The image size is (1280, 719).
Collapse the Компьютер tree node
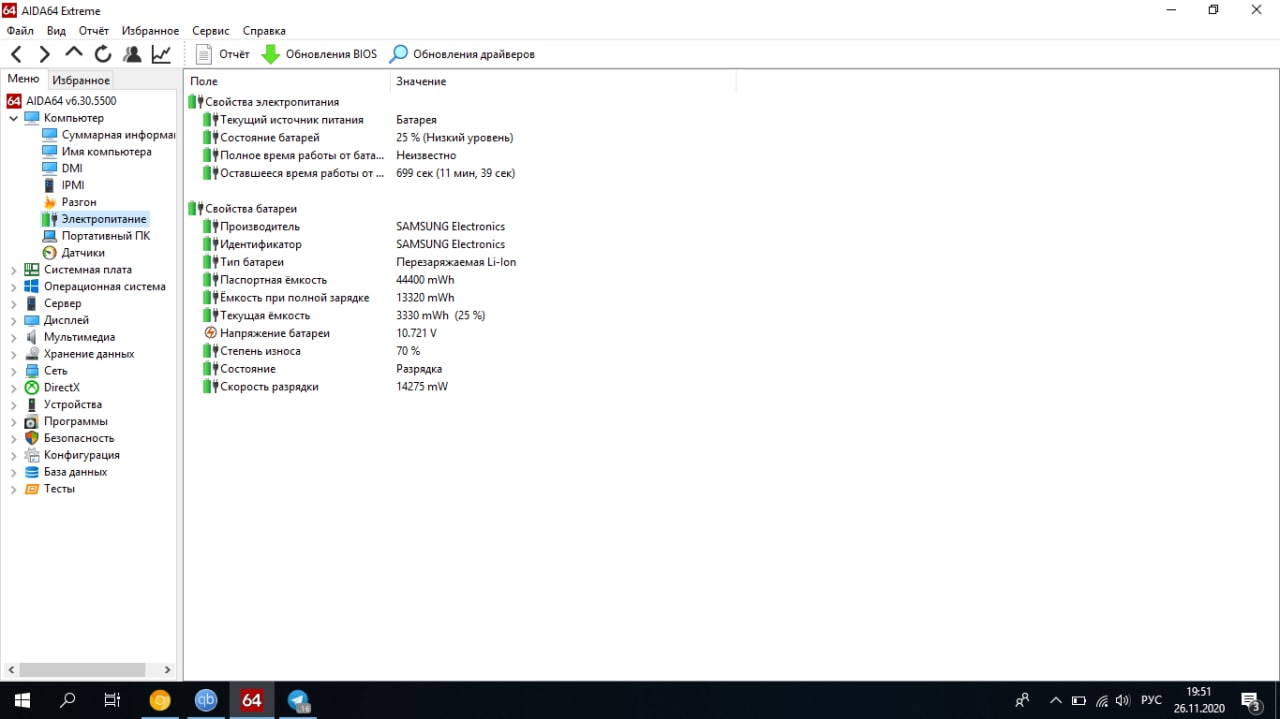(x=13, y=118)
